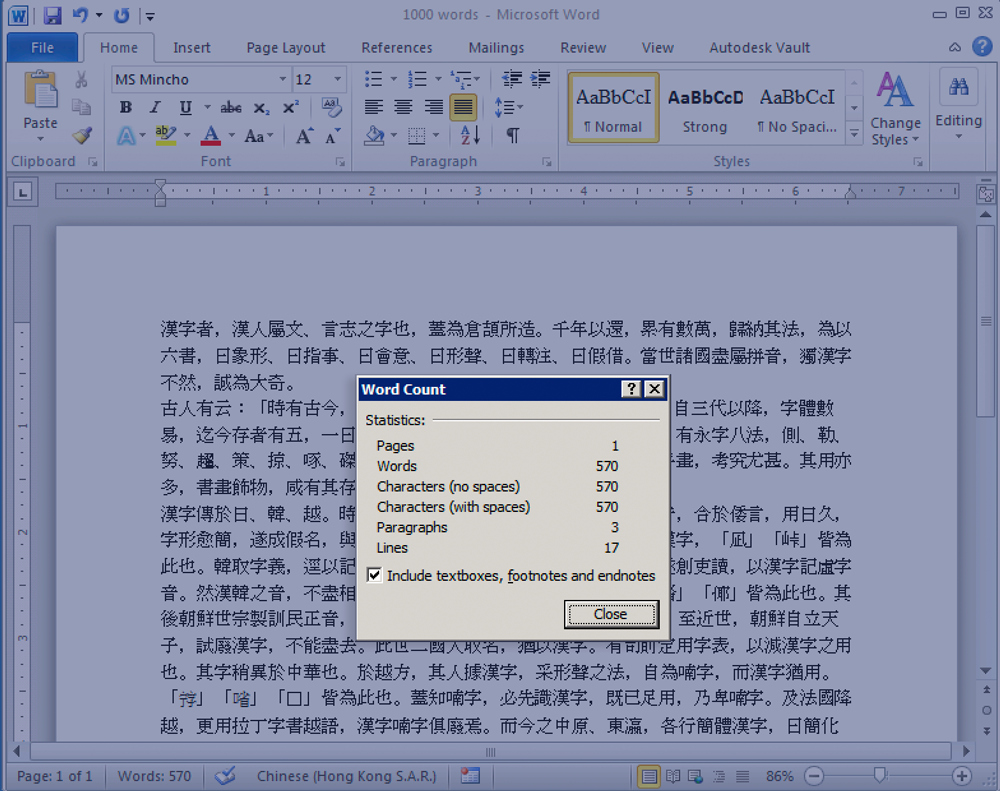
Task: Click the Save icon in quick access toolbar
Action: coord(53,15)
